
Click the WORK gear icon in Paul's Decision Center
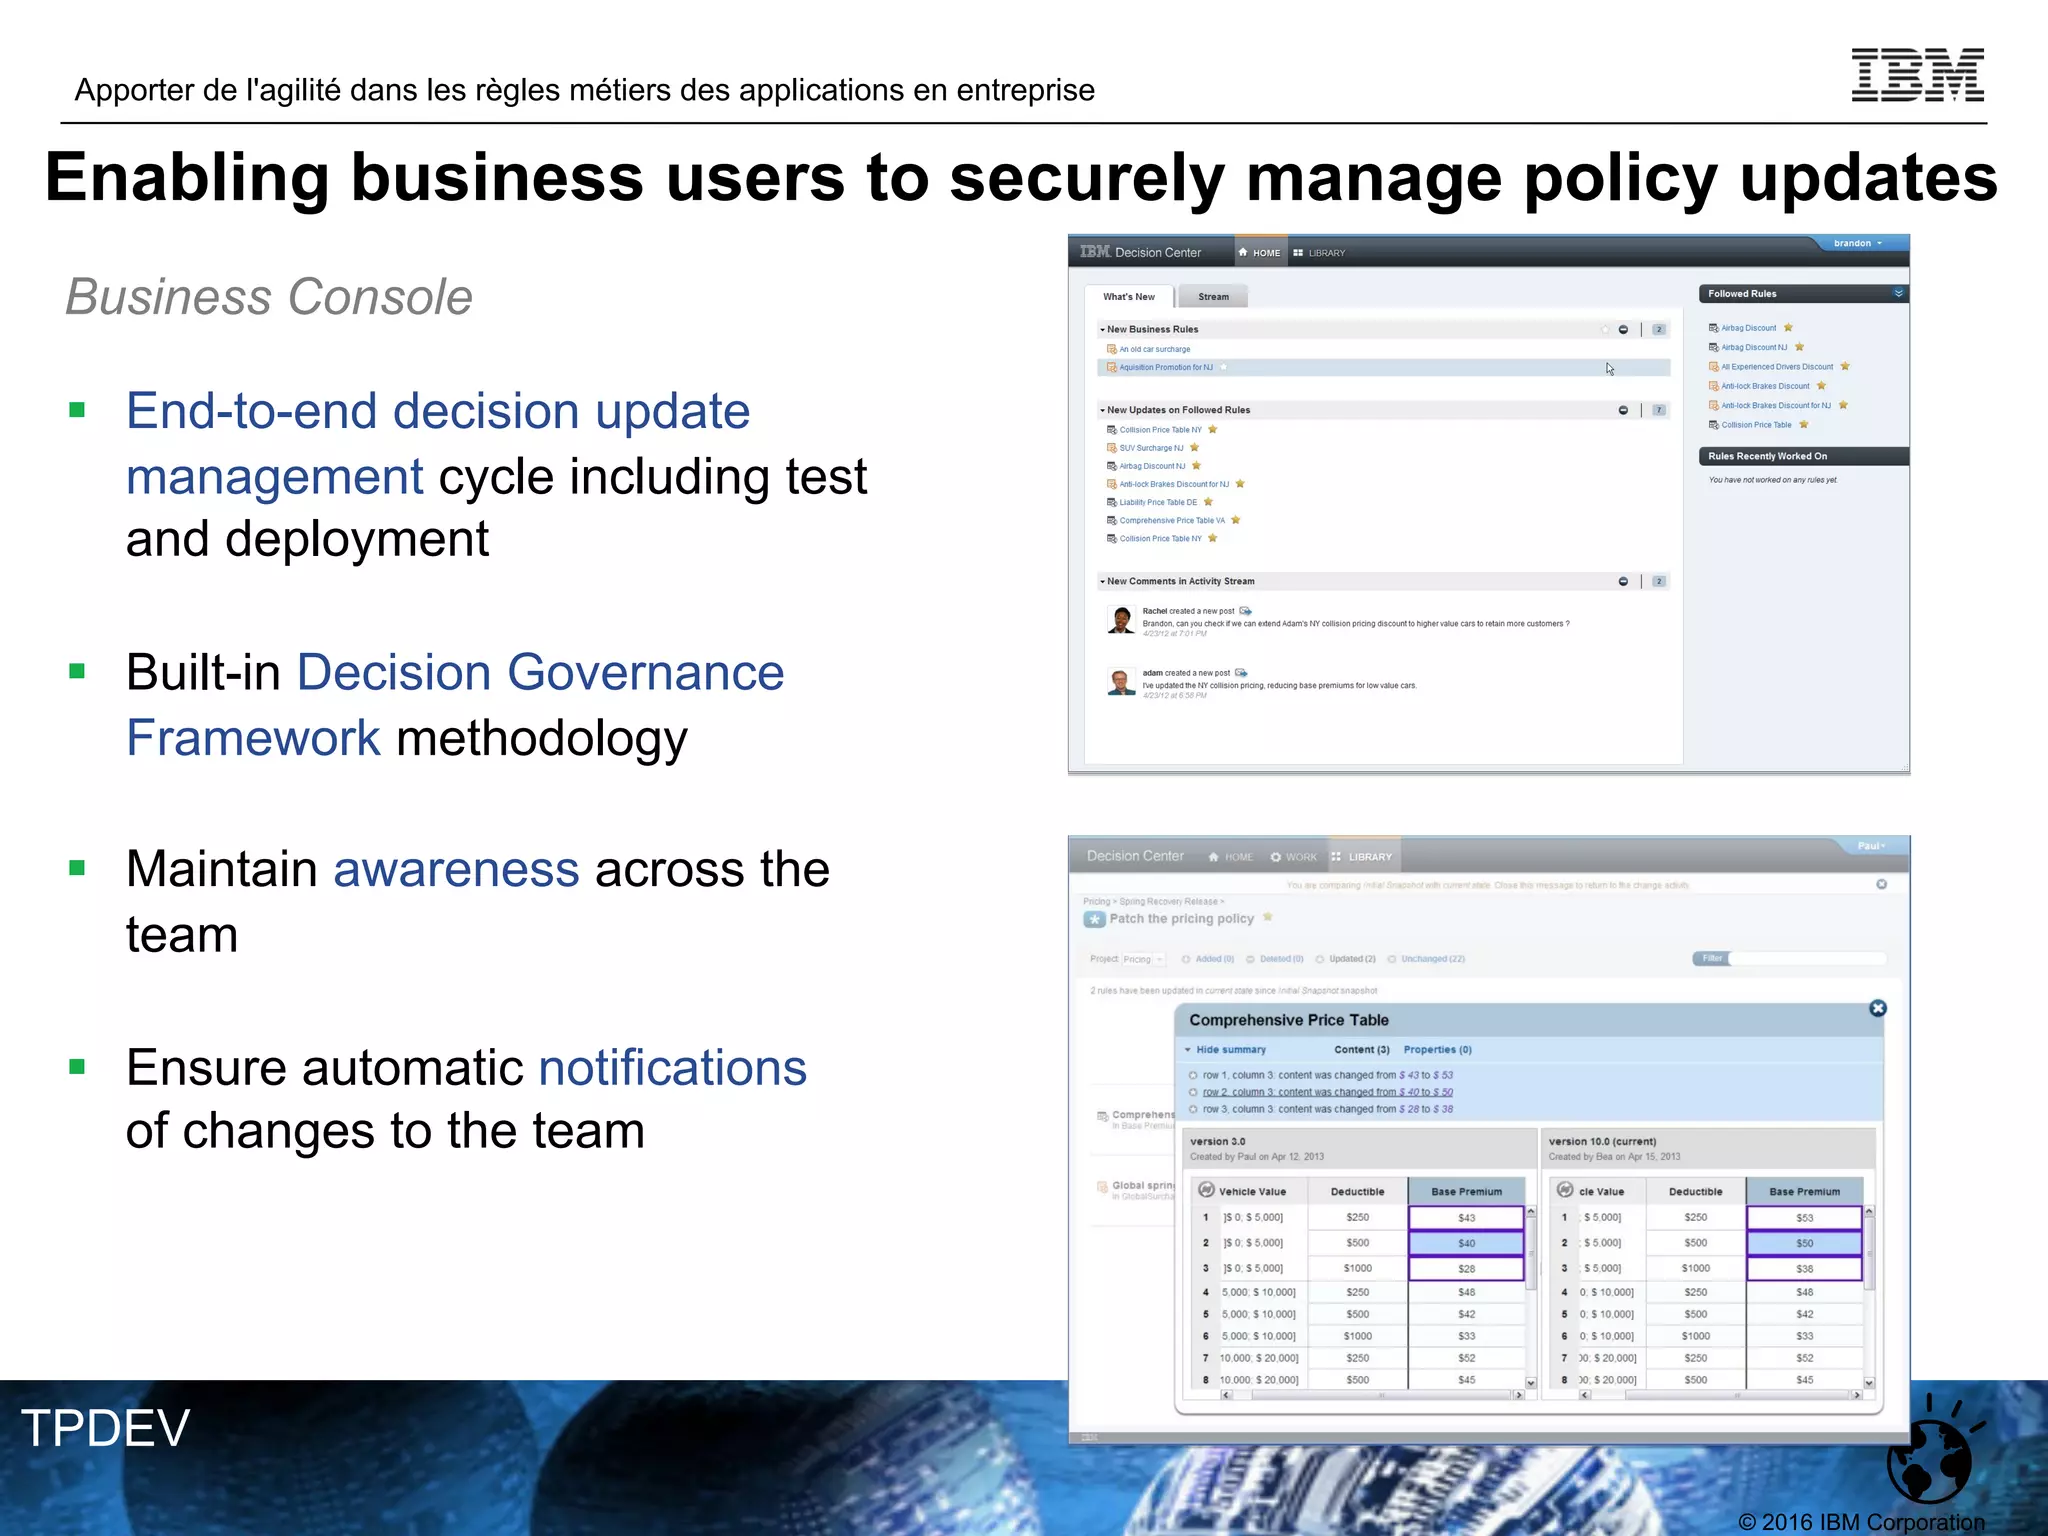(x=1276, y=857)
